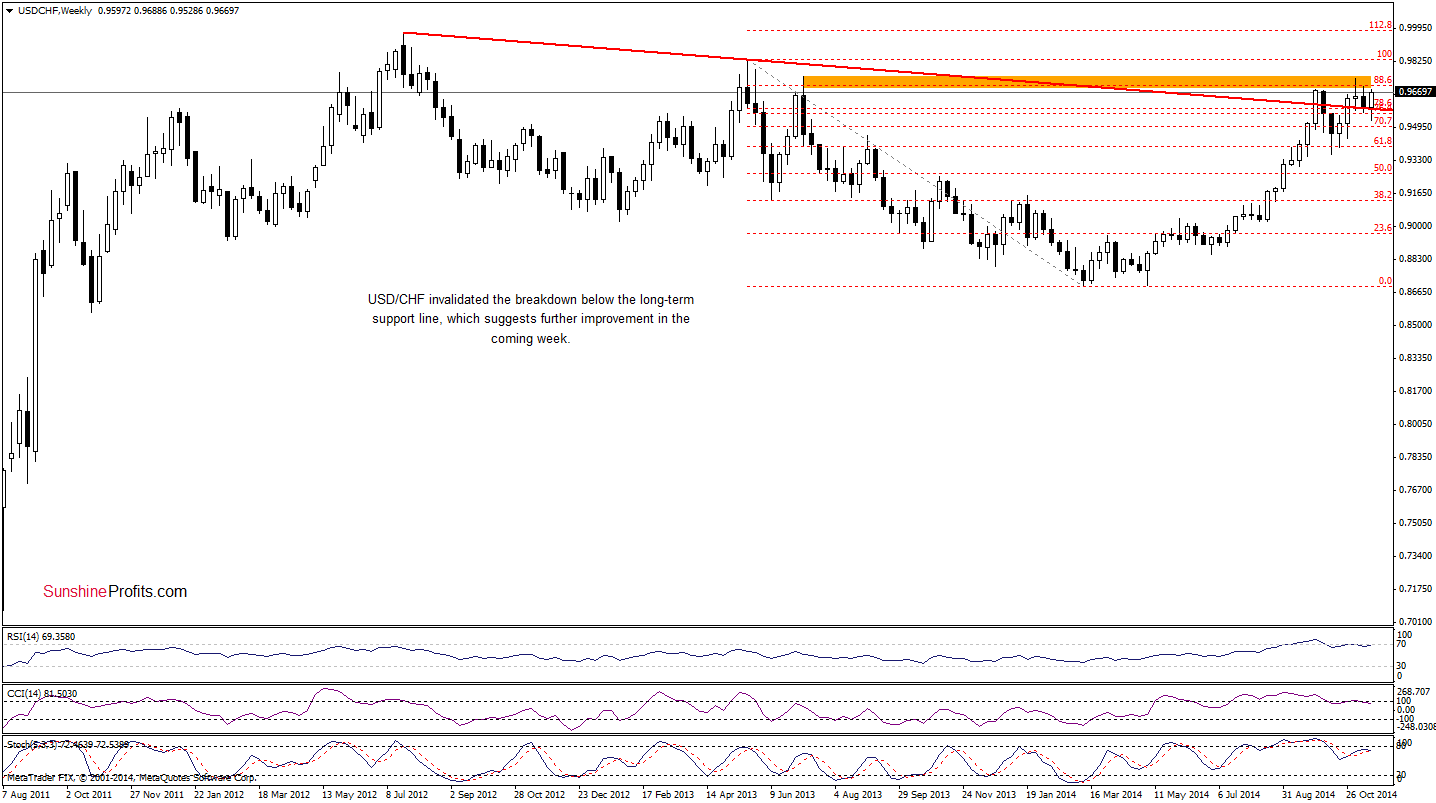Click the 100 Fibonacci level label
The image size is (1436, 803).
pyautogui.click(x=1384, y=54)
